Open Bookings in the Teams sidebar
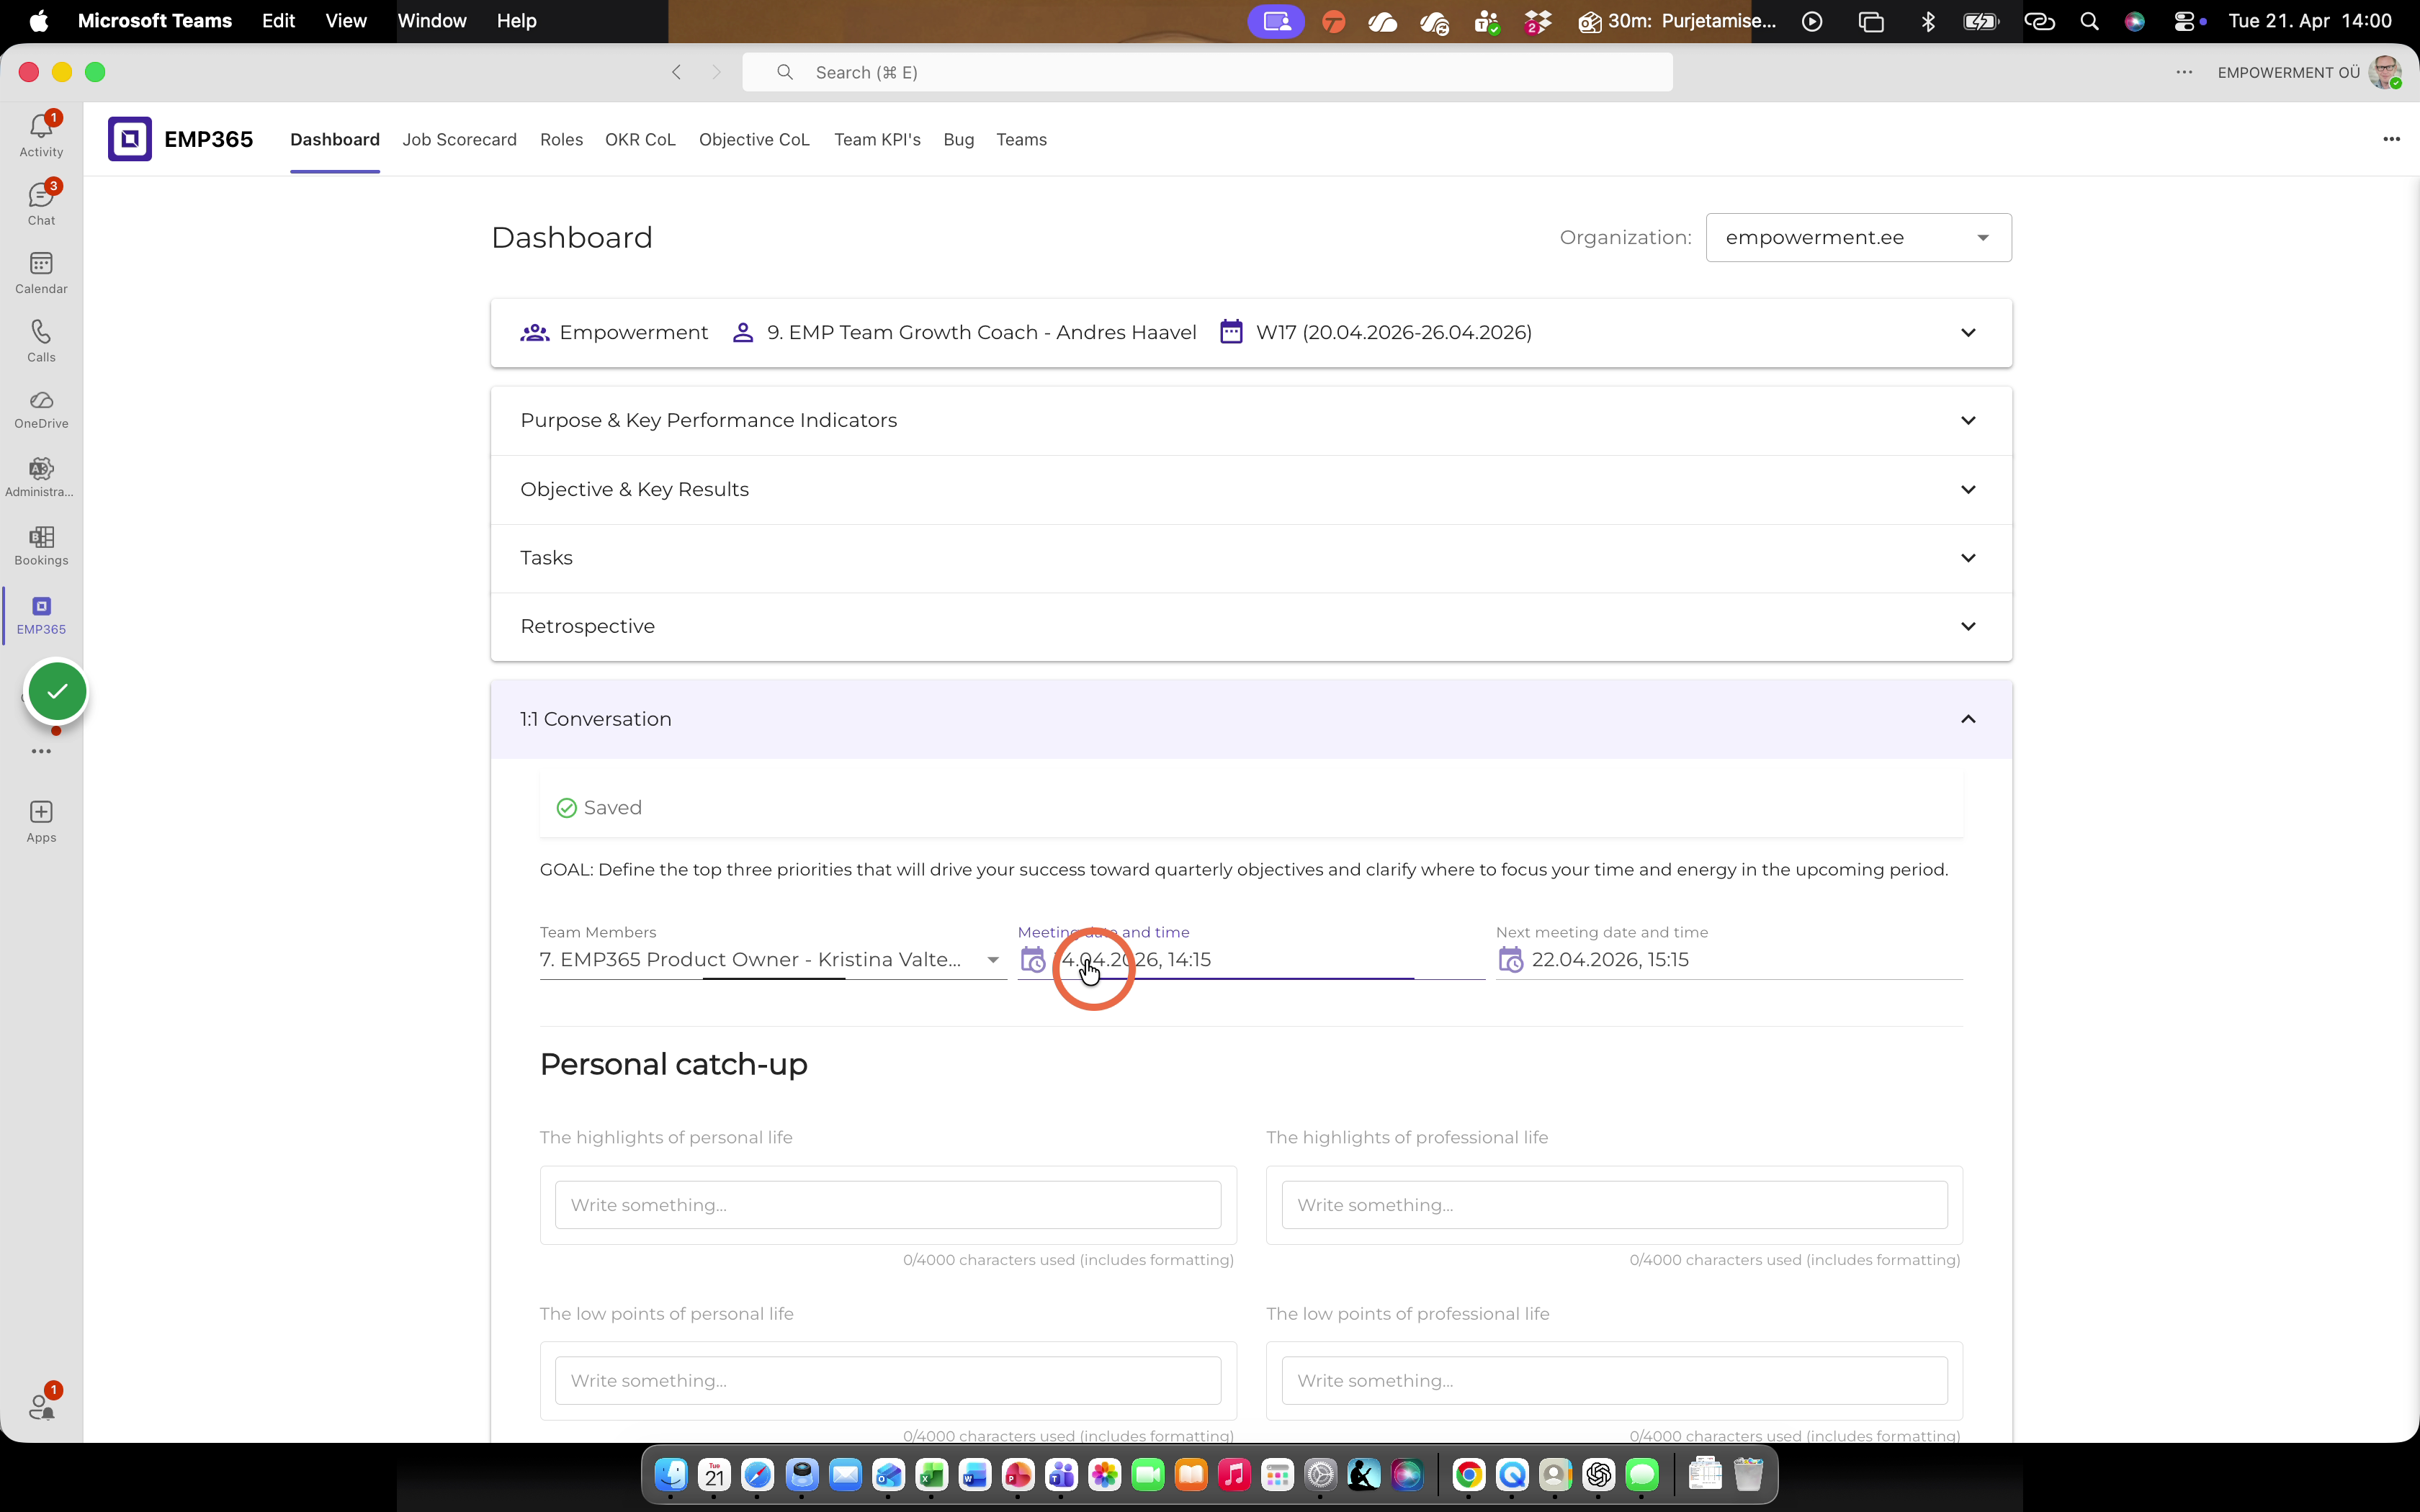2420x1512 pixels. (41, 546)
